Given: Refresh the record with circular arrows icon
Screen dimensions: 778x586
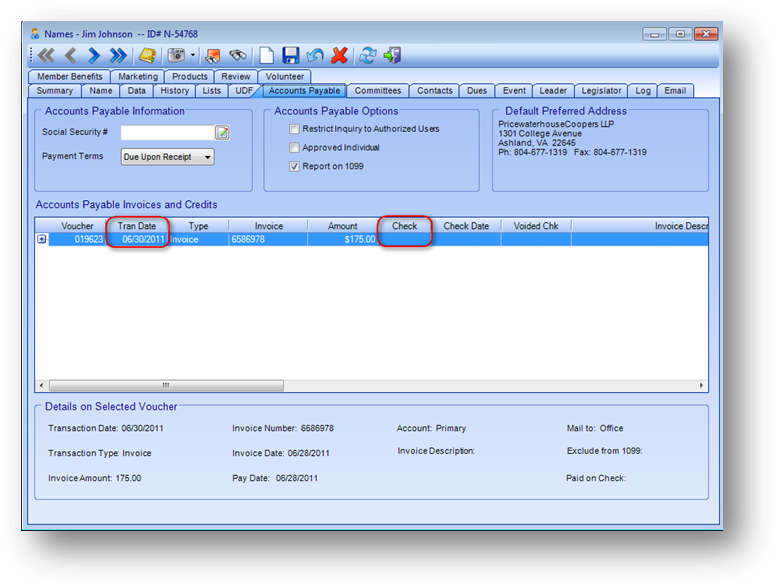Looking at the screenshot, I should pyautogui.click(x=368, y=55).
